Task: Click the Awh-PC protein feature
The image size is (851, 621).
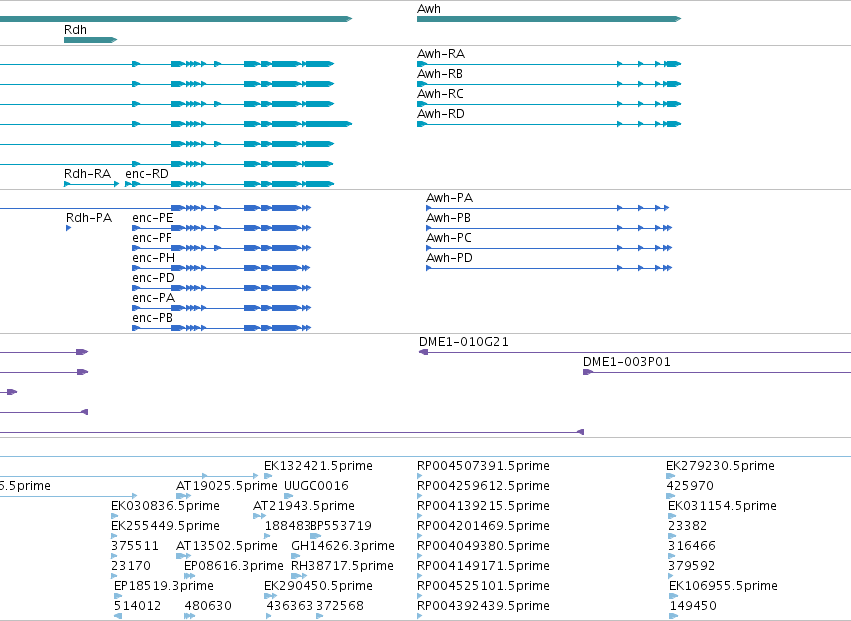Action: coord(549,248)
